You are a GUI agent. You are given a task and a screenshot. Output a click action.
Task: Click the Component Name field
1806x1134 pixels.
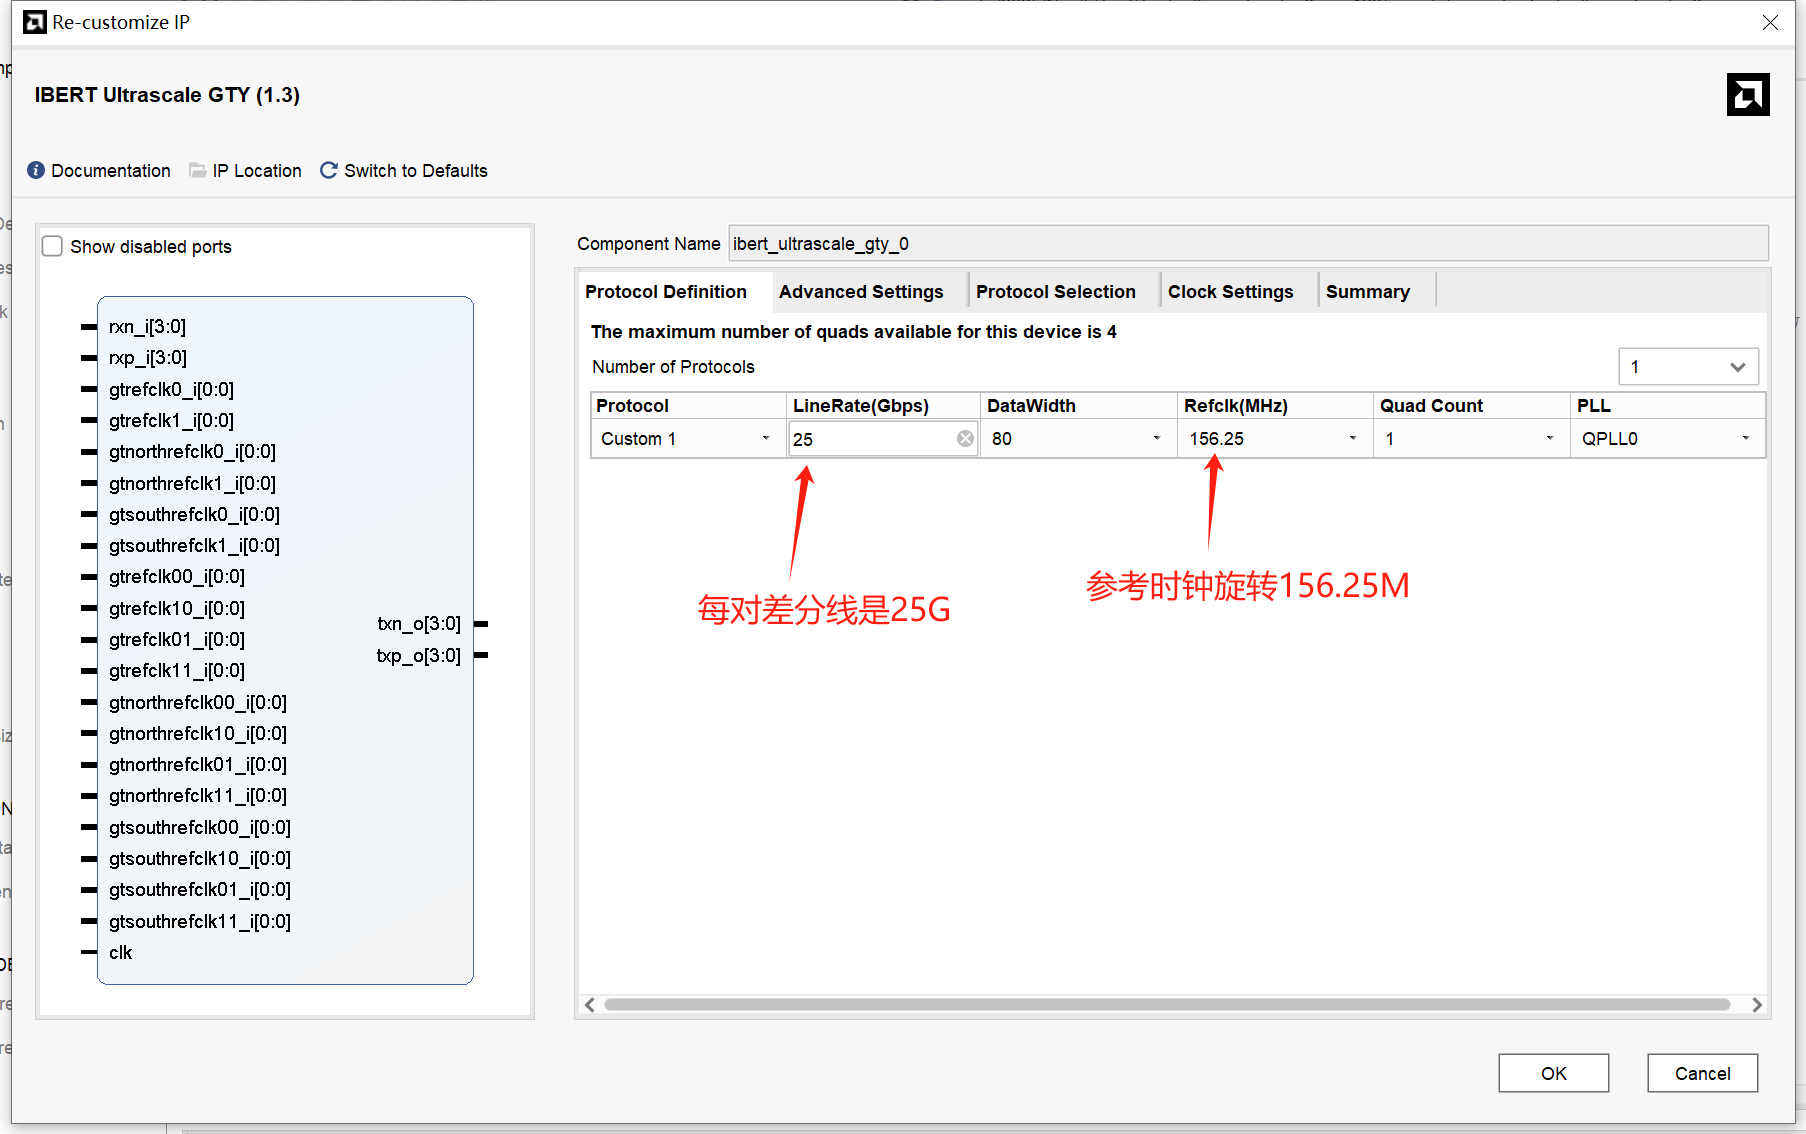point(1248,243)
